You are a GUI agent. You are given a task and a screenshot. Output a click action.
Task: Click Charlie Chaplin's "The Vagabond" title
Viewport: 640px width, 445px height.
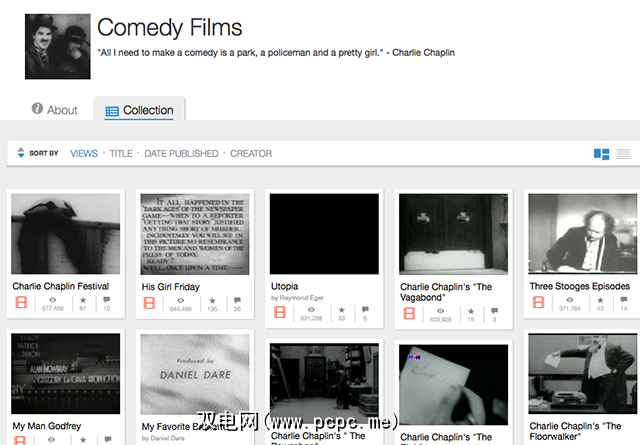coord(446,292)
